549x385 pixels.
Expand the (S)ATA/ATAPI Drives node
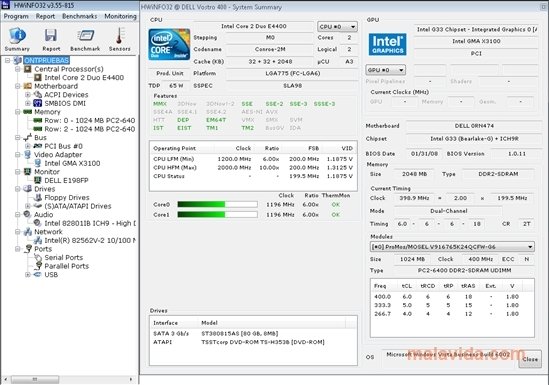(x=28, y=206)
